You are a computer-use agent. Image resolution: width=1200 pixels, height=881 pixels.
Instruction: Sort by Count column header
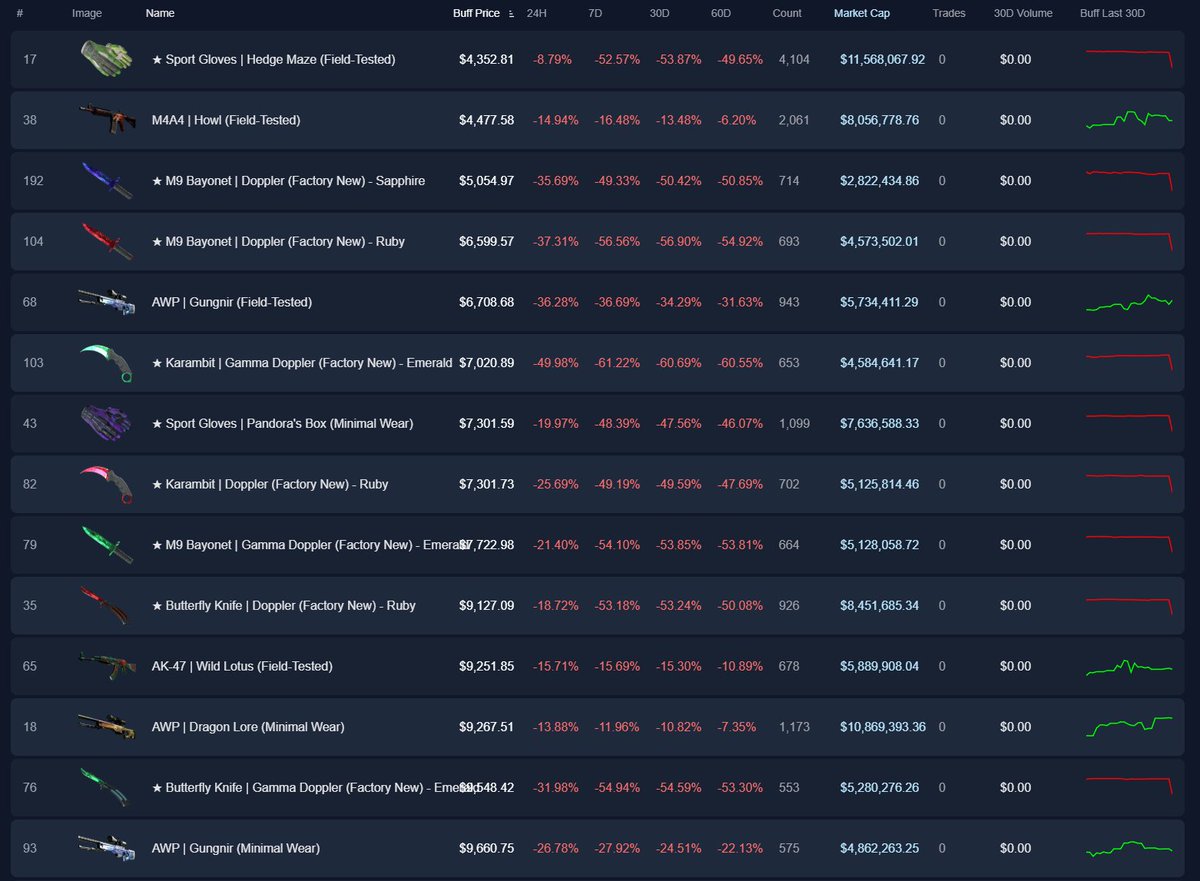coord(787,14)
